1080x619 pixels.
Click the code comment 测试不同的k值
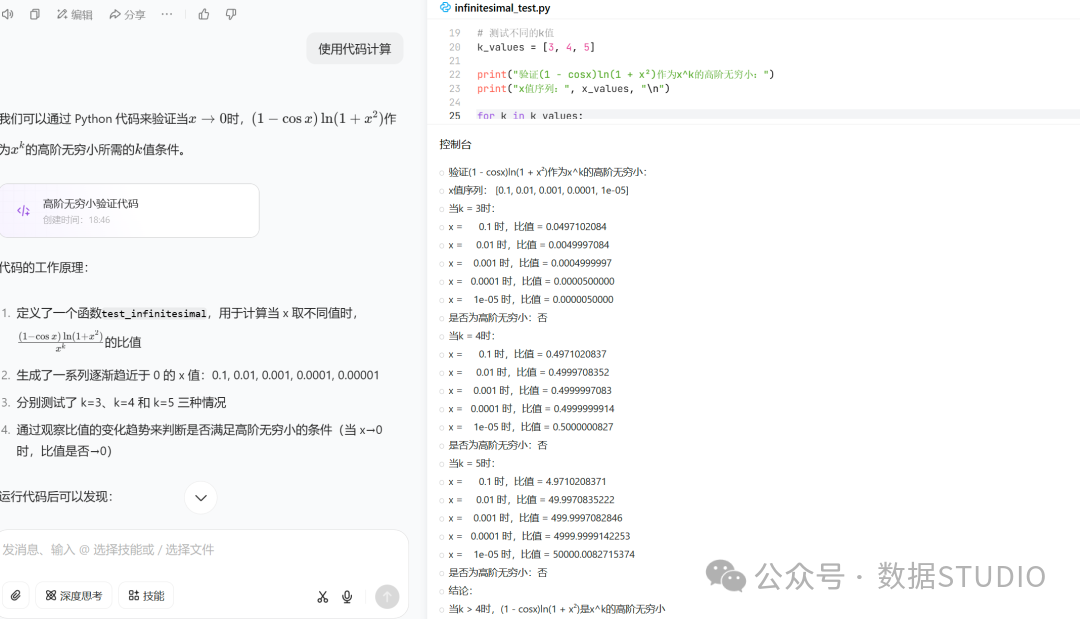(x=515, y=33)
